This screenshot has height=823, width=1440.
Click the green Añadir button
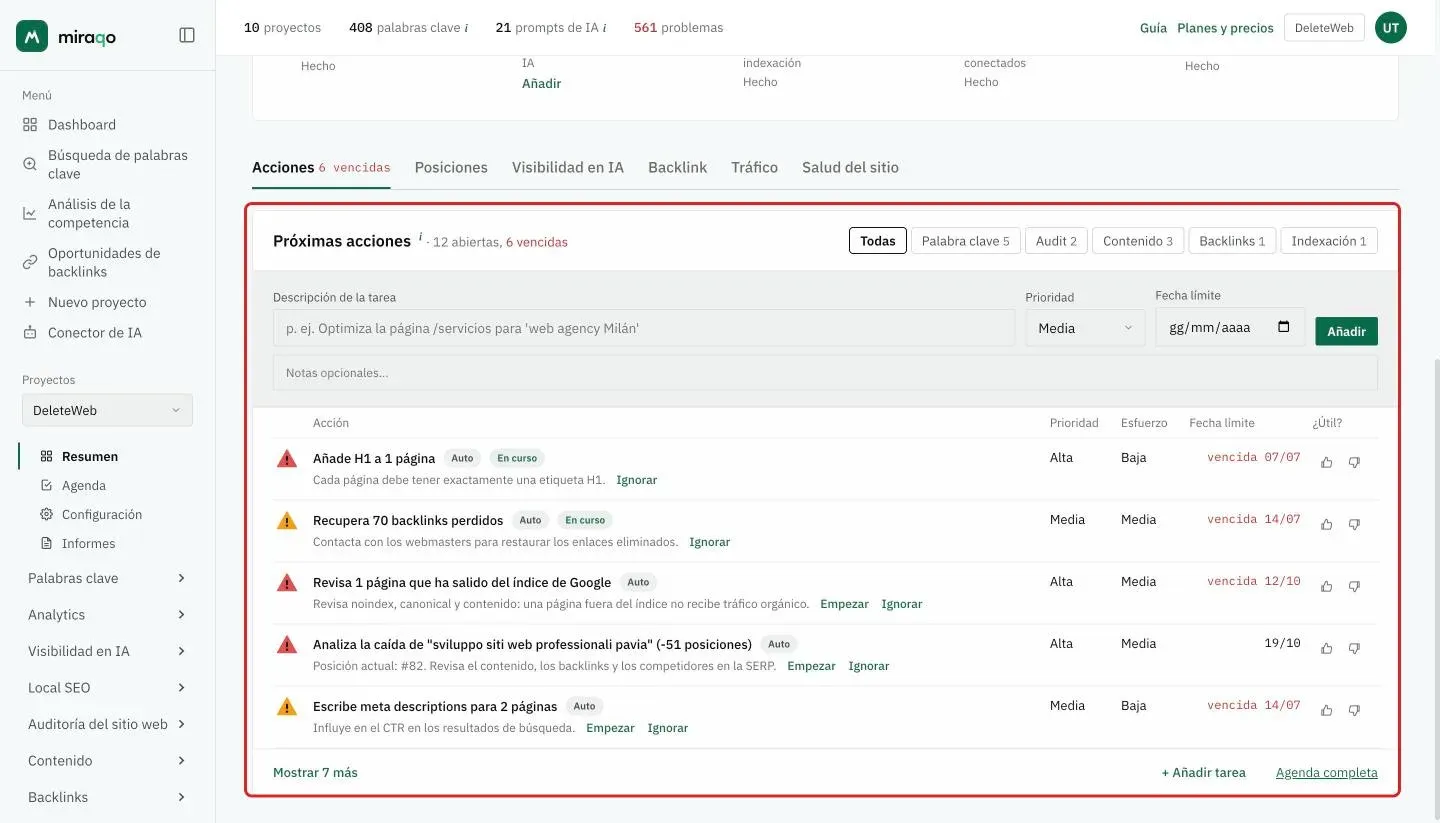click(x=1346, y=331)
